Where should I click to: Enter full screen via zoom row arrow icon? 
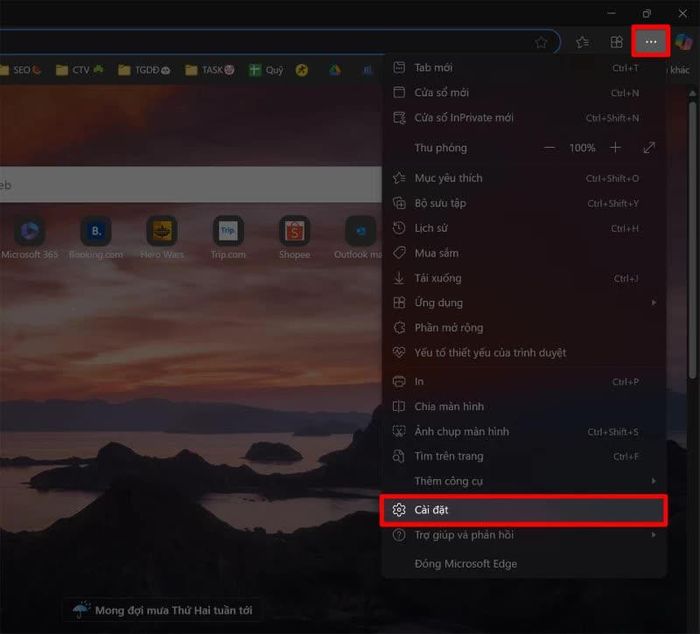tap(649, 148)
